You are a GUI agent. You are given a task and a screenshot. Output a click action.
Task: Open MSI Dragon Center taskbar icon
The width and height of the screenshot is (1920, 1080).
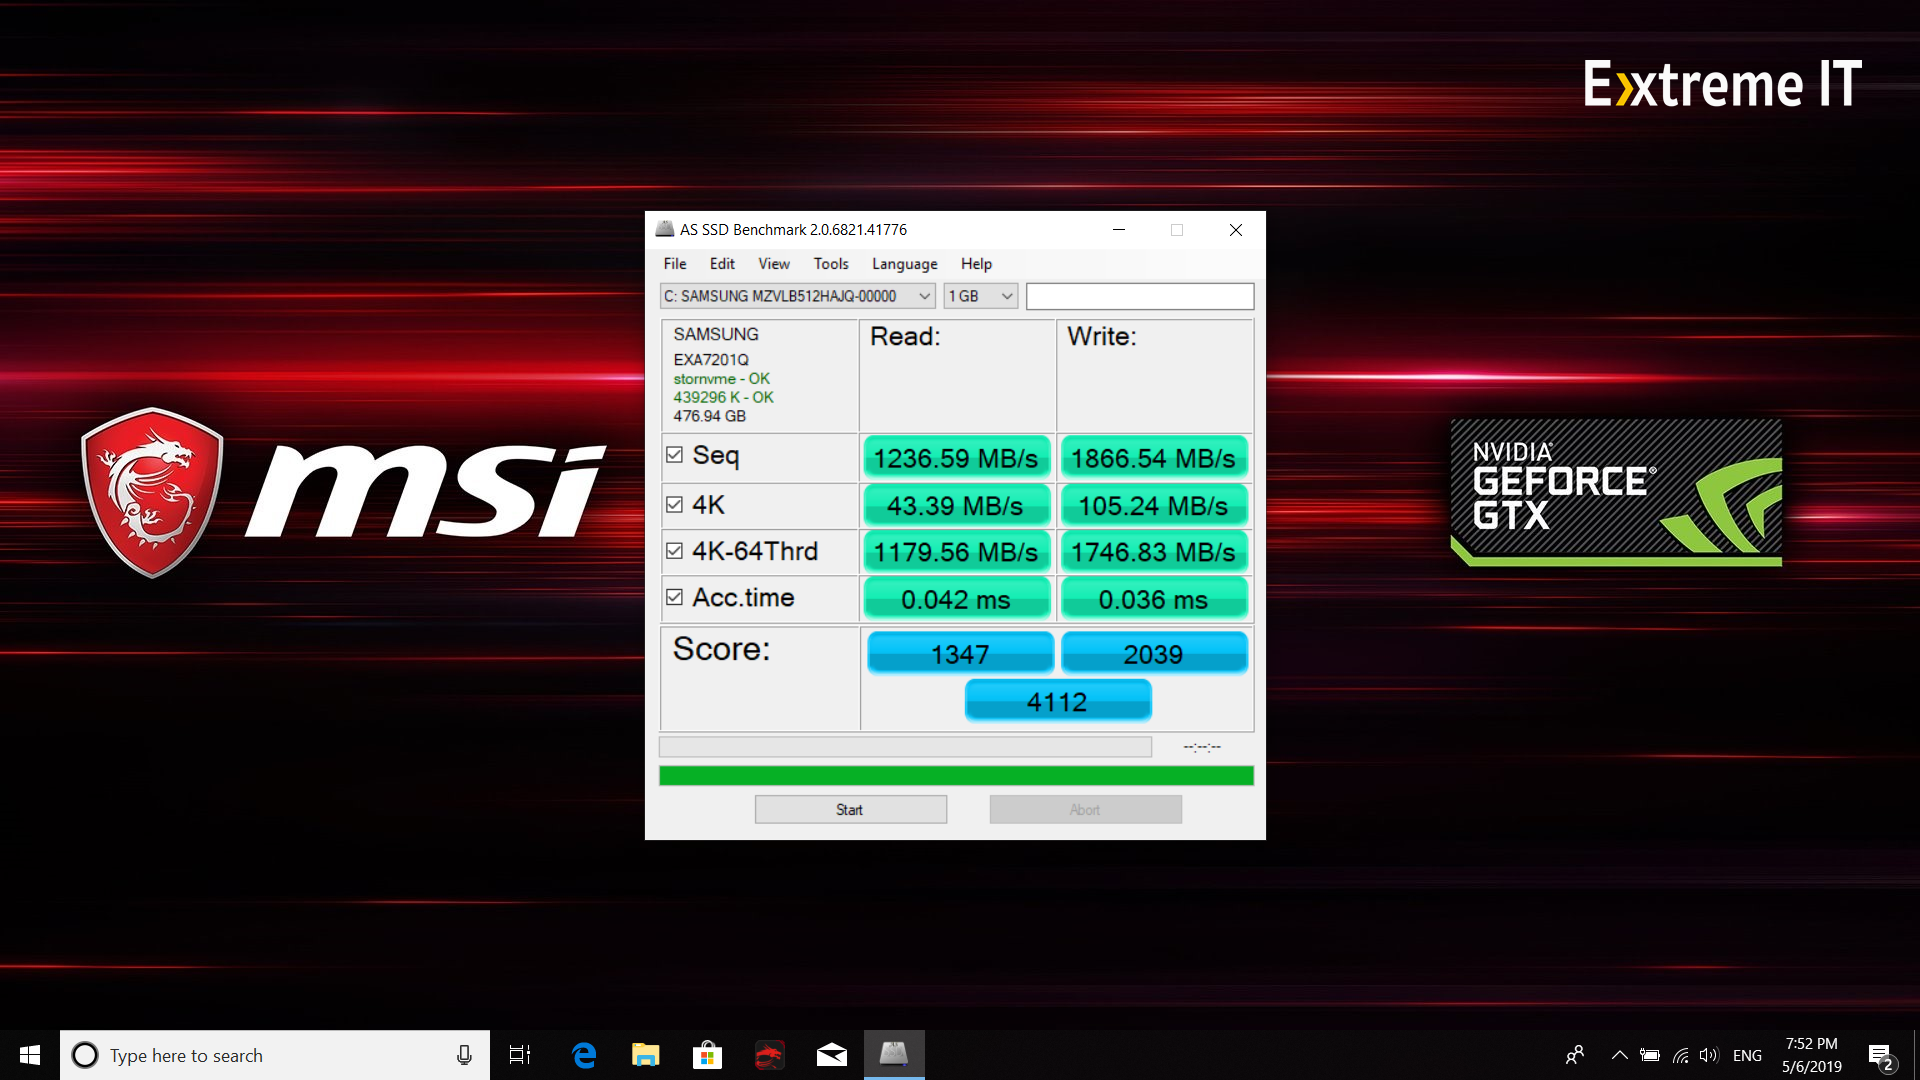pyautogui.click(x=769, y=1055)
